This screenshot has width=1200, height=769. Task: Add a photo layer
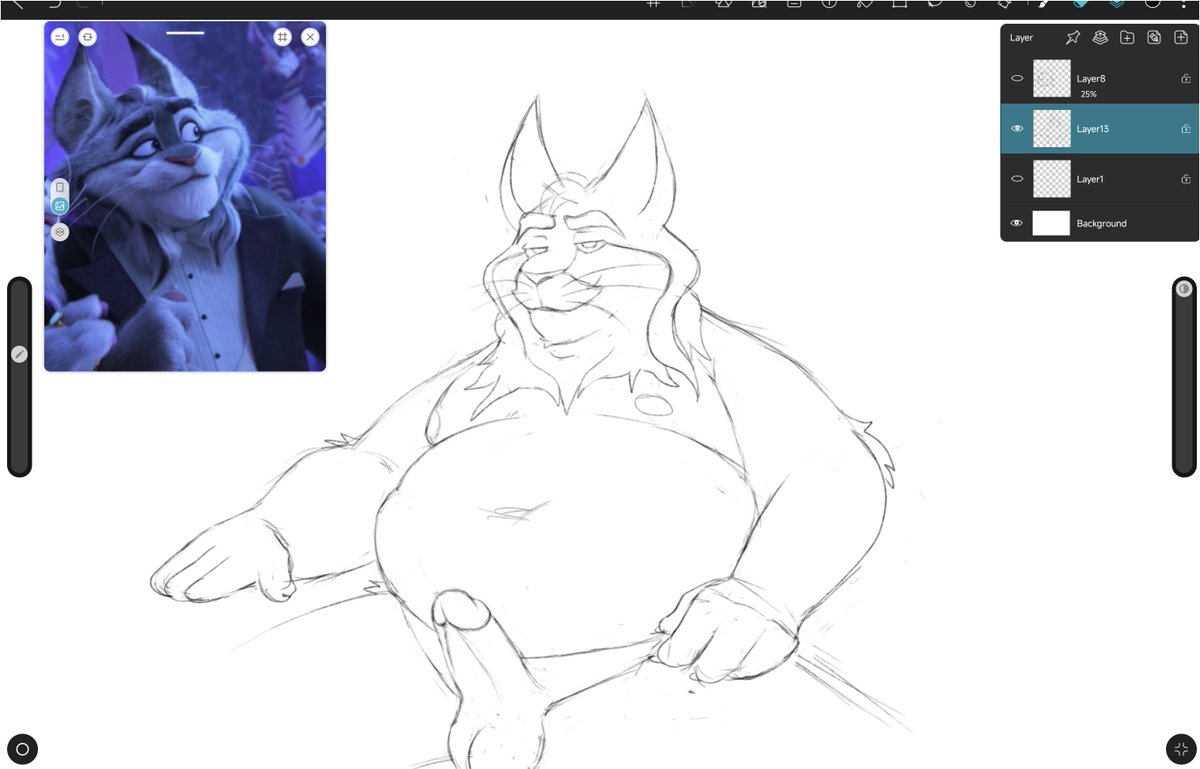[x=1154, y=38]
